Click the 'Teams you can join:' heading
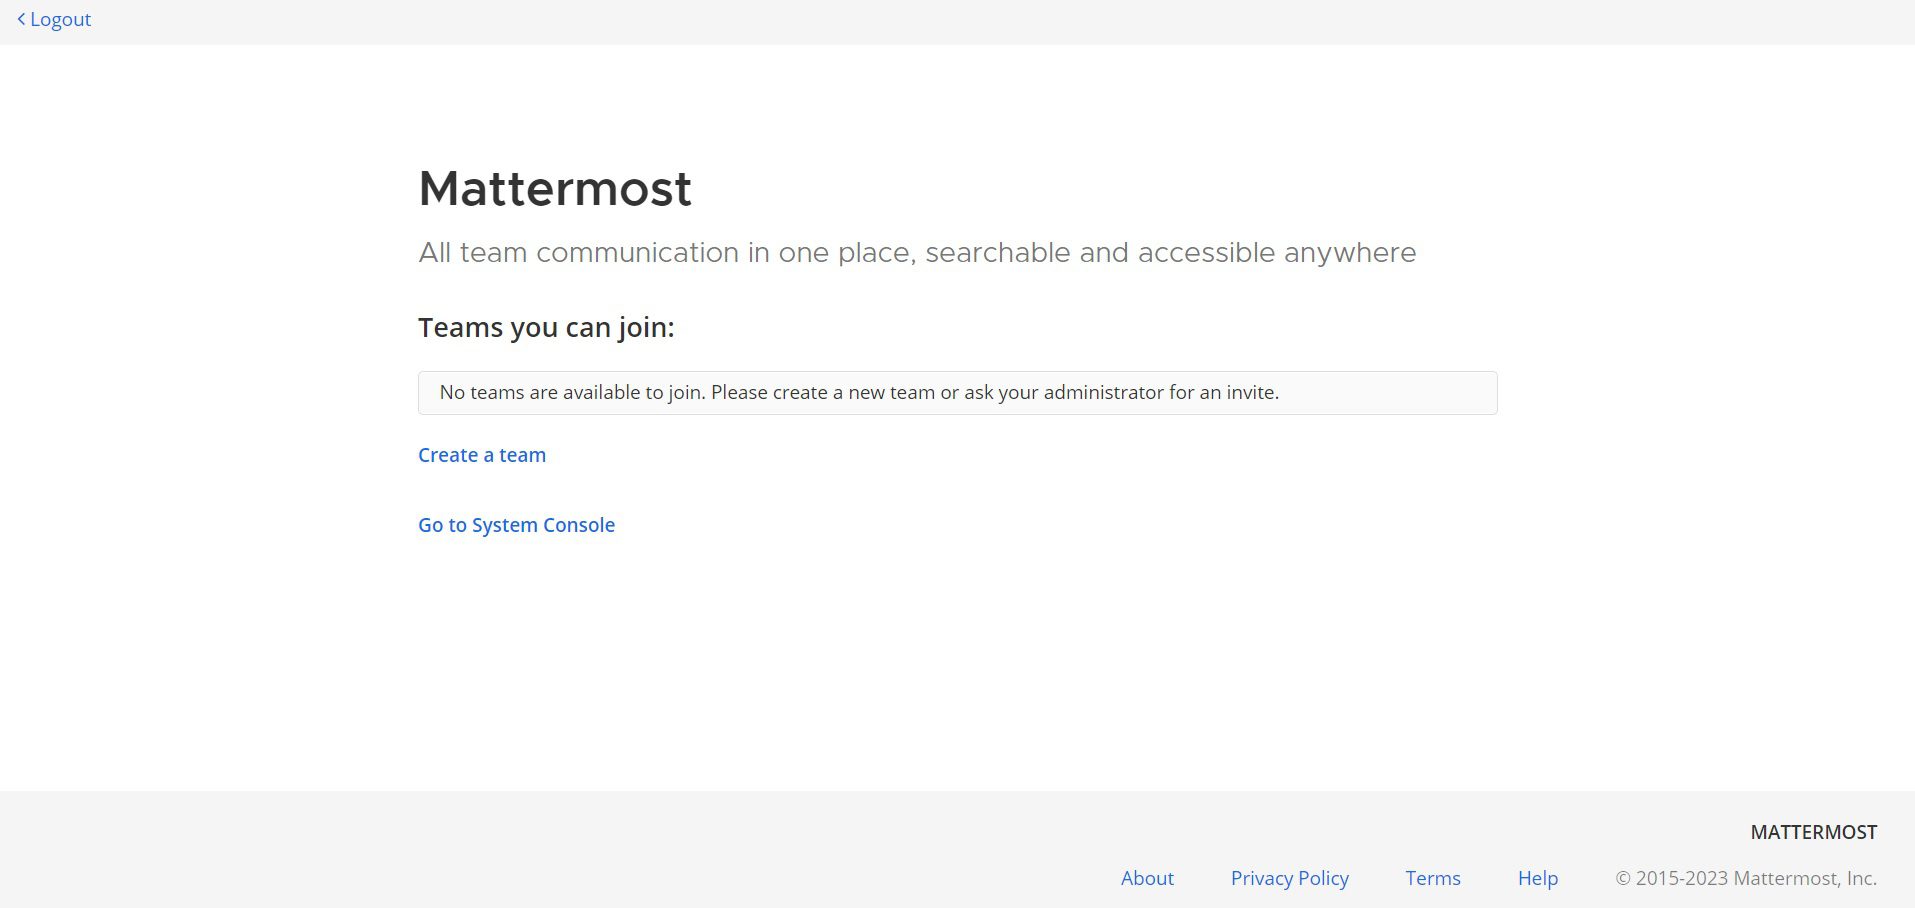This screenshot has width=1915, height=908. [x=546, y=328]
